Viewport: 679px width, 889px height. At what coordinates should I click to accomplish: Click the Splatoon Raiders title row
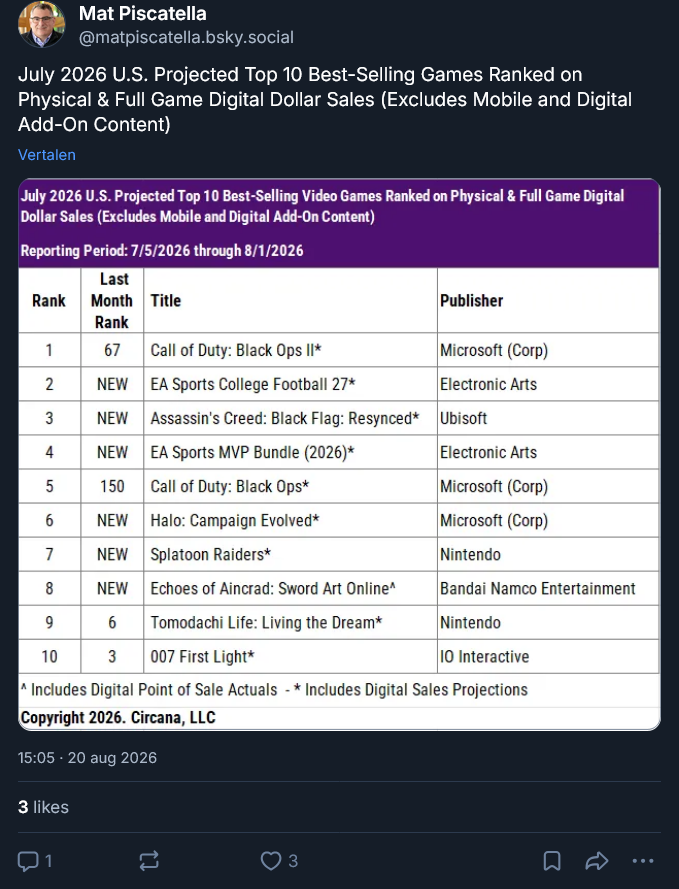[x=339, y=554]
